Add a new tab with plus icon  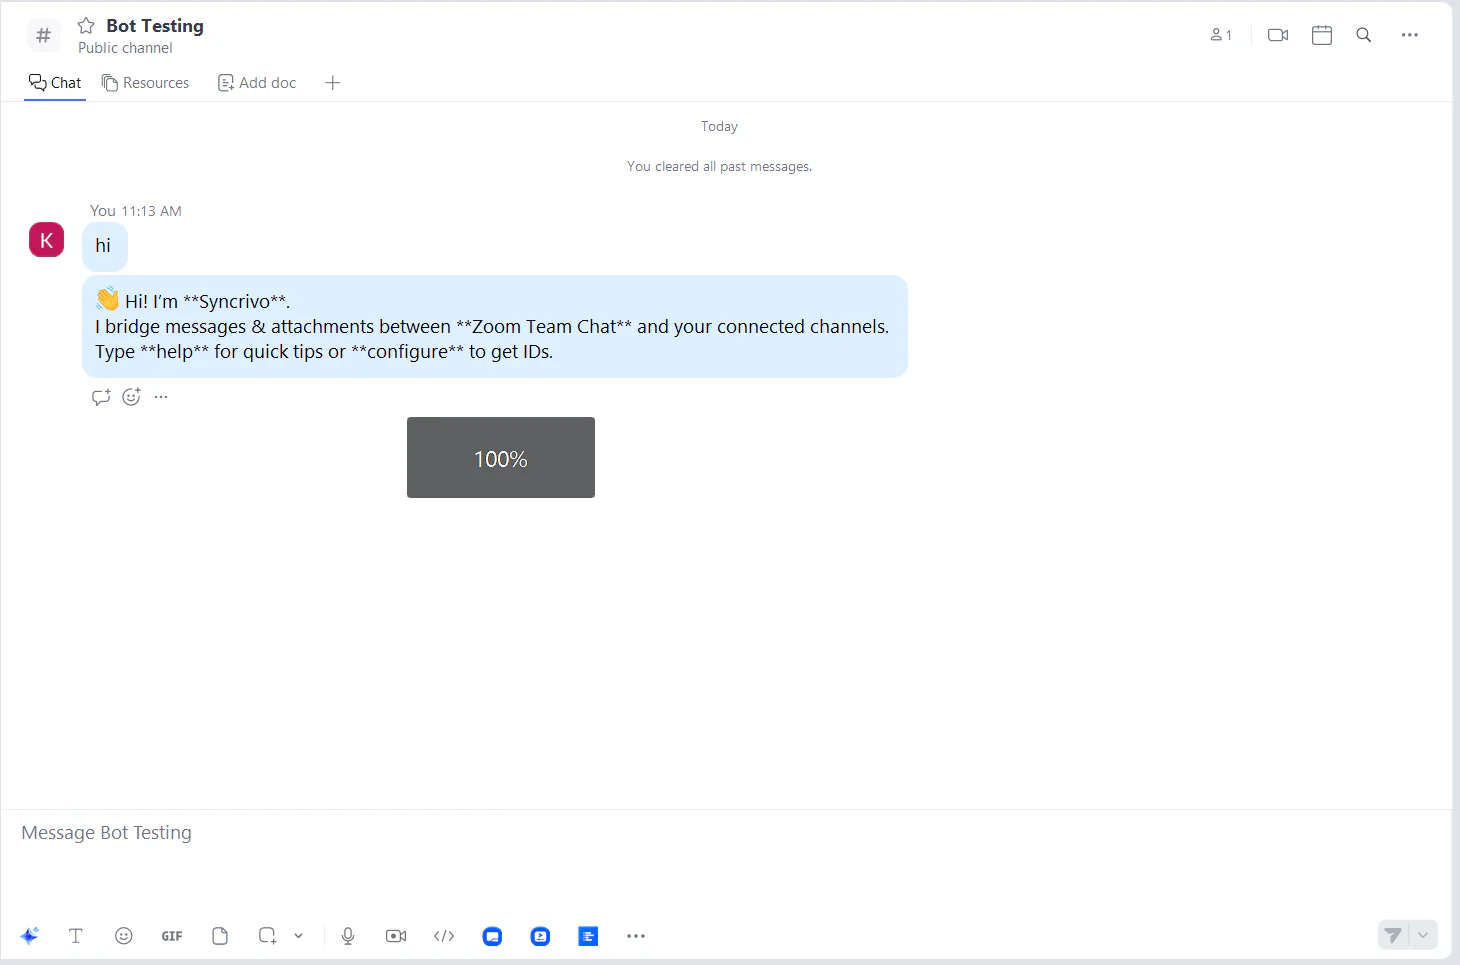[333, 83]
